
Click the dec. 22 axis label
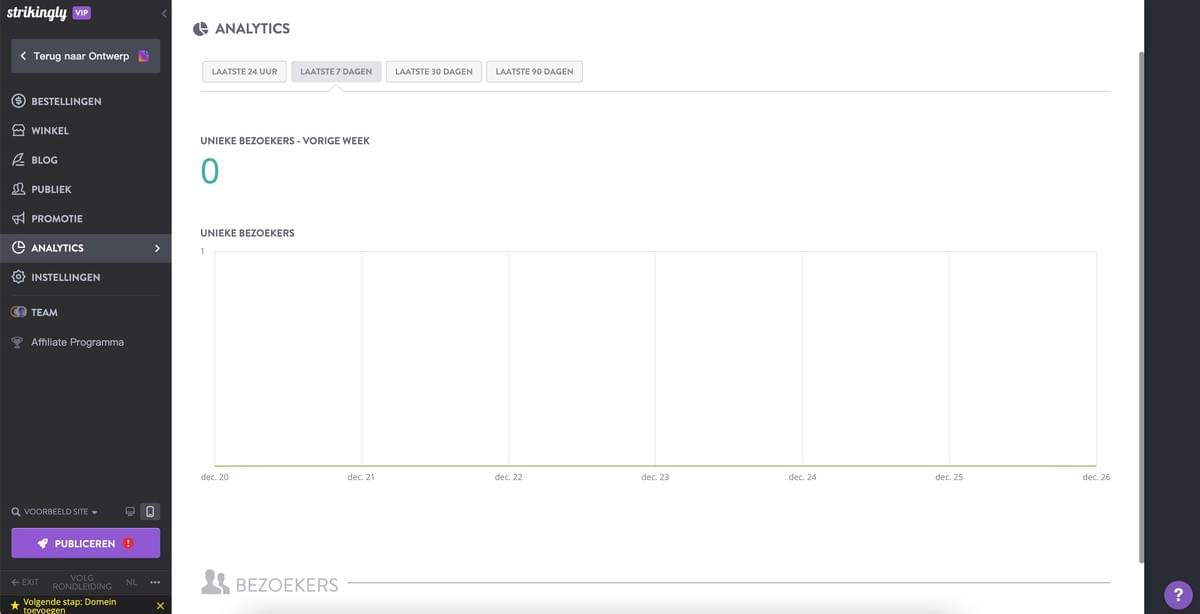tap(508, 477)
